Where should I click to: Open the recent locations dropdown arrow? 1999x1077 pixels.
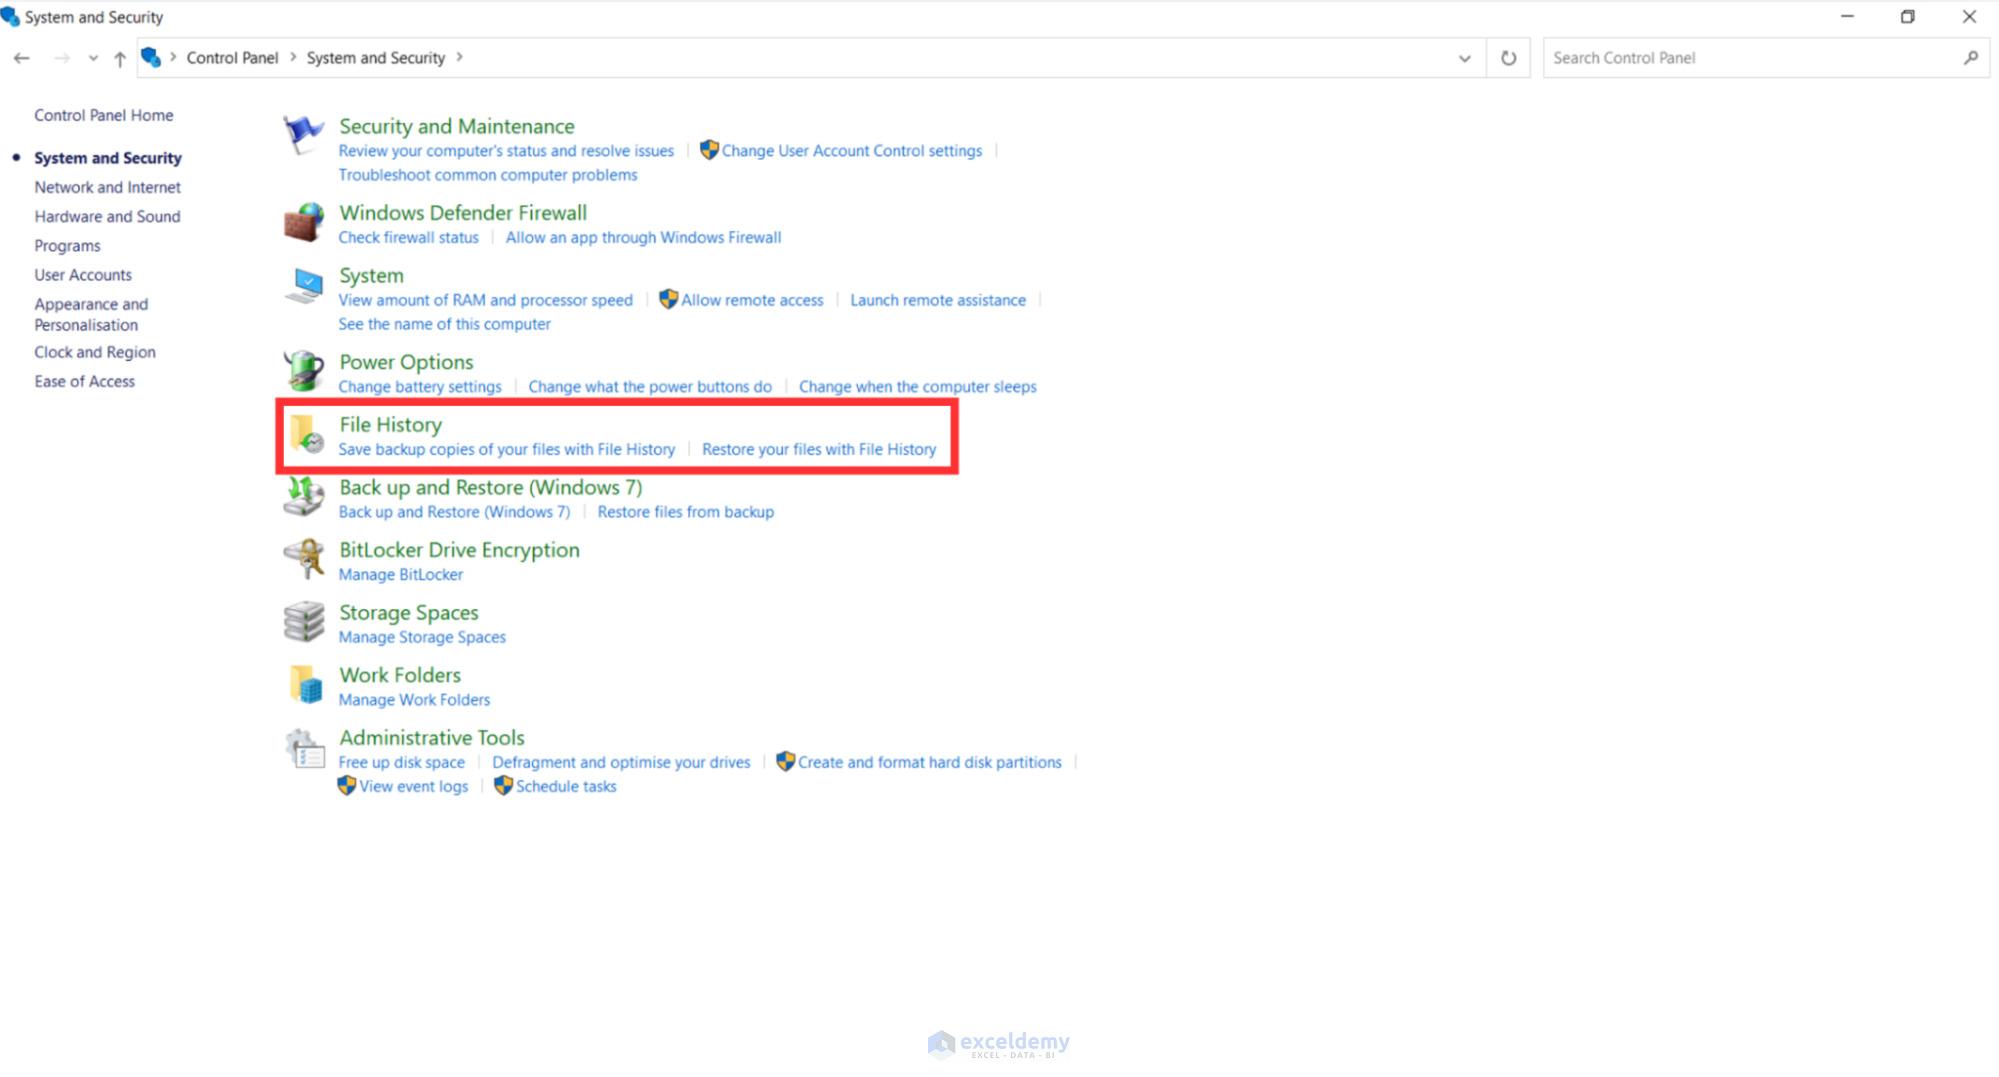point(93,58)
